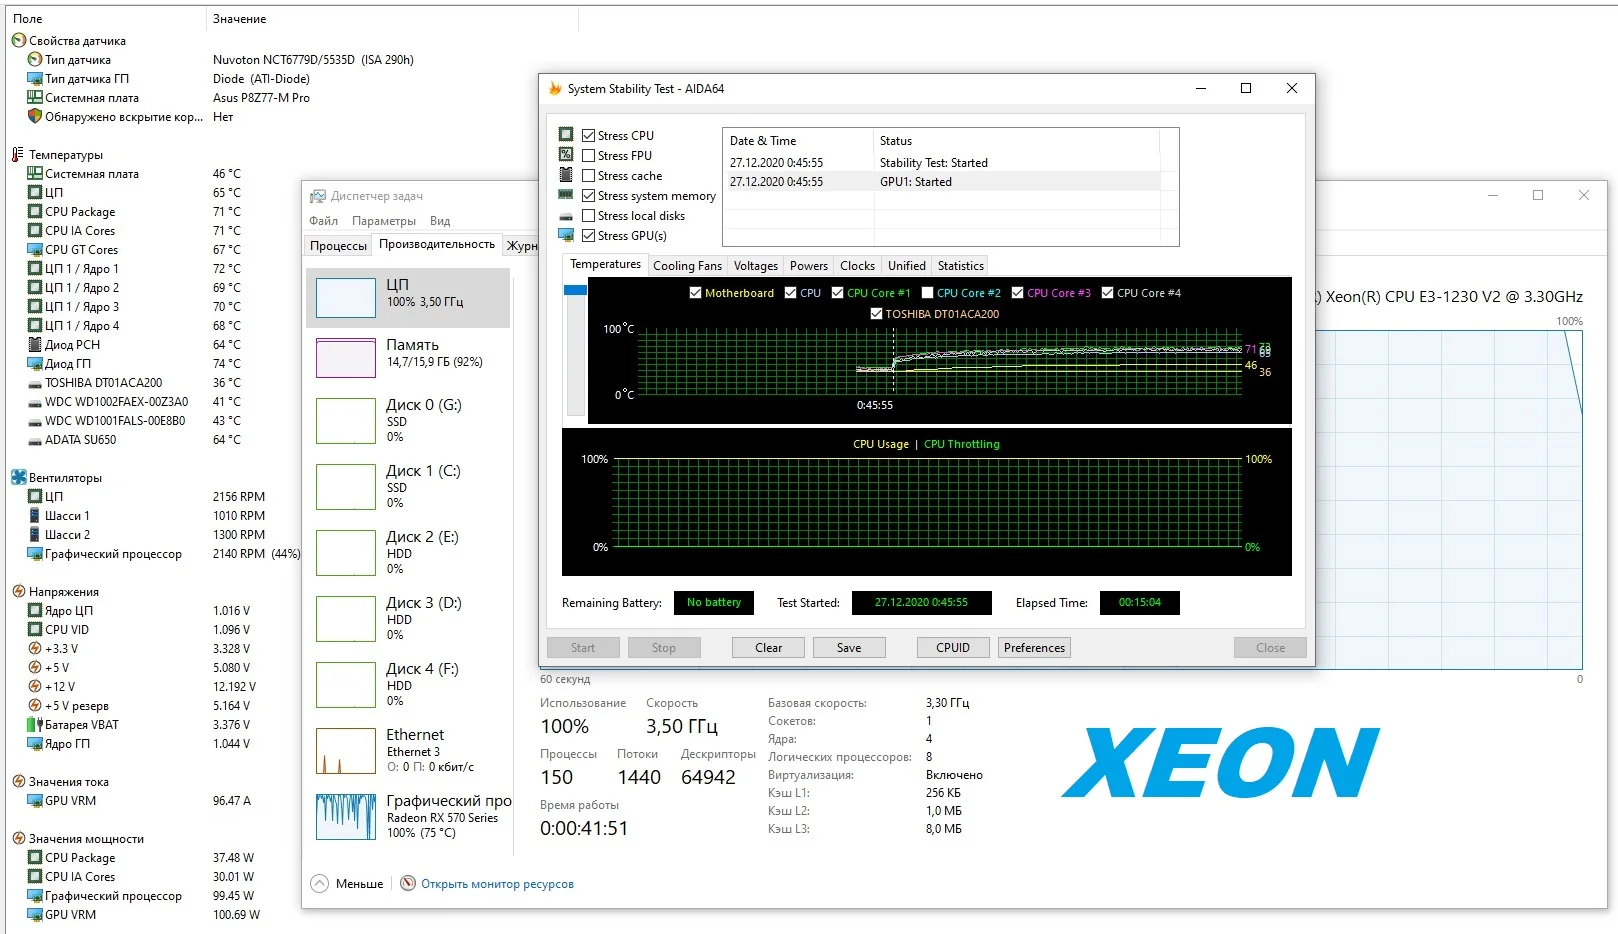The height and width of the screenshot is (934, 1618).
Task: Open the Statistics tab
Action: (x=961, y=266)
